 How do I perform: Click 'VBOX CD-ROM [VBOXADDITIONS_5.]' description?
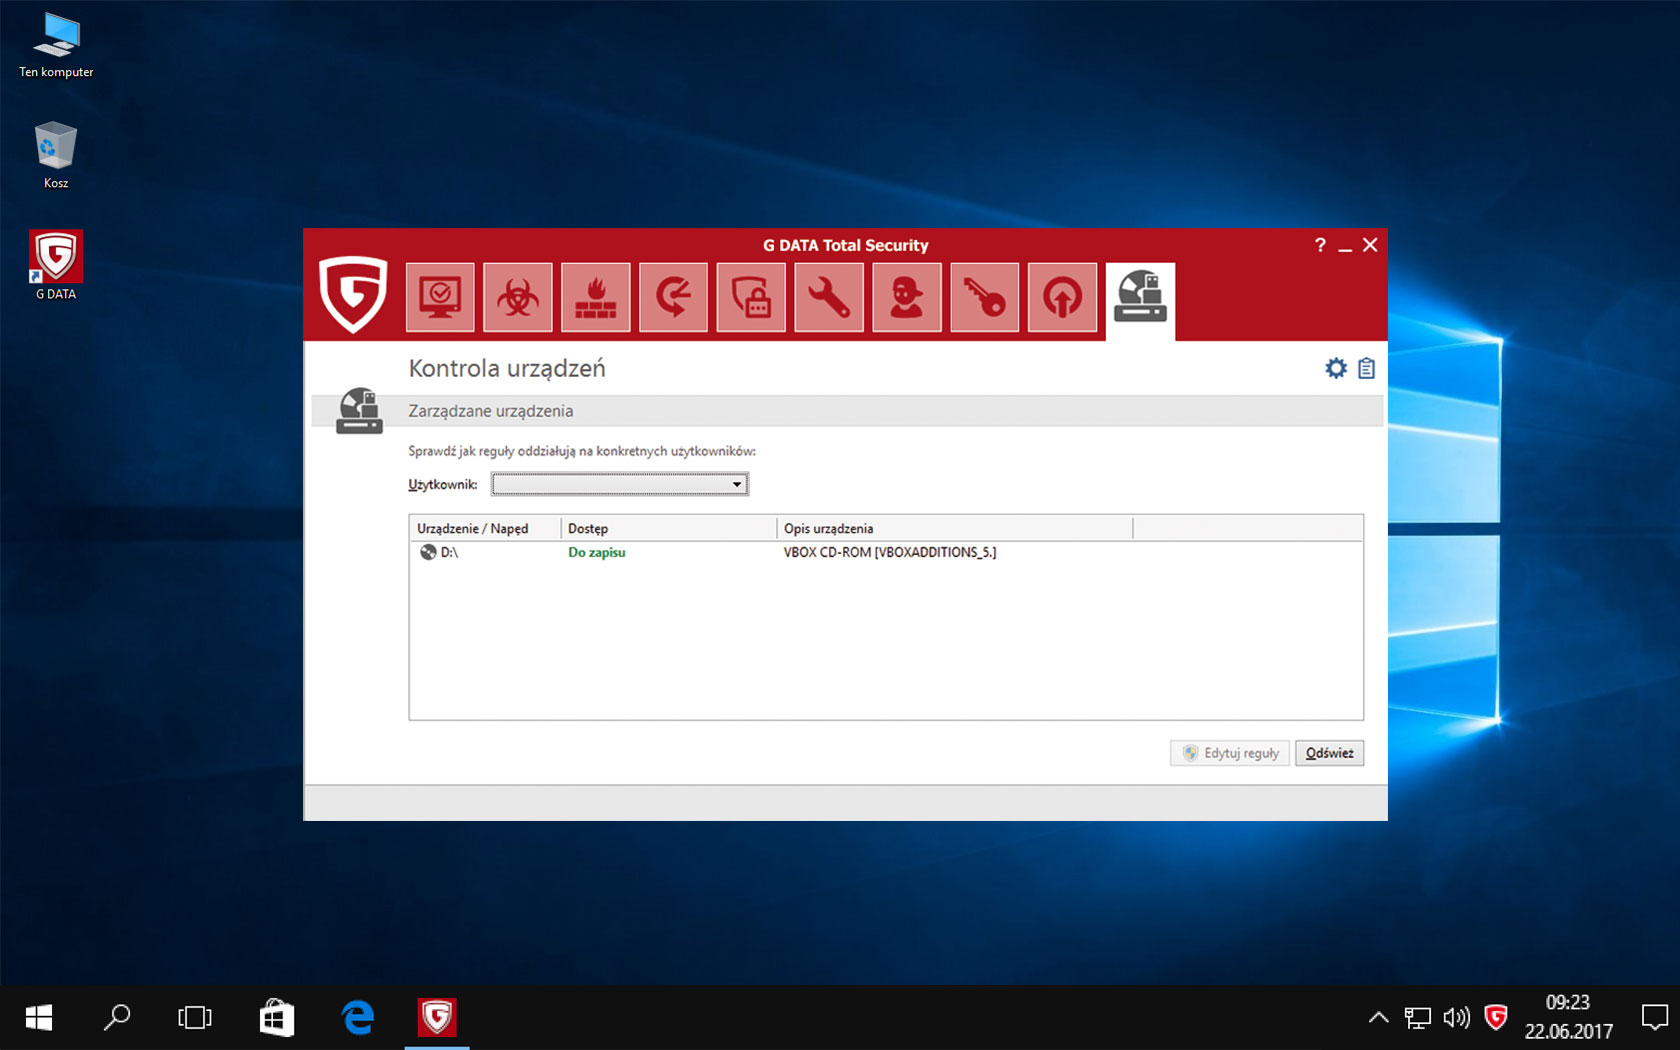click(x=890, y=552)
